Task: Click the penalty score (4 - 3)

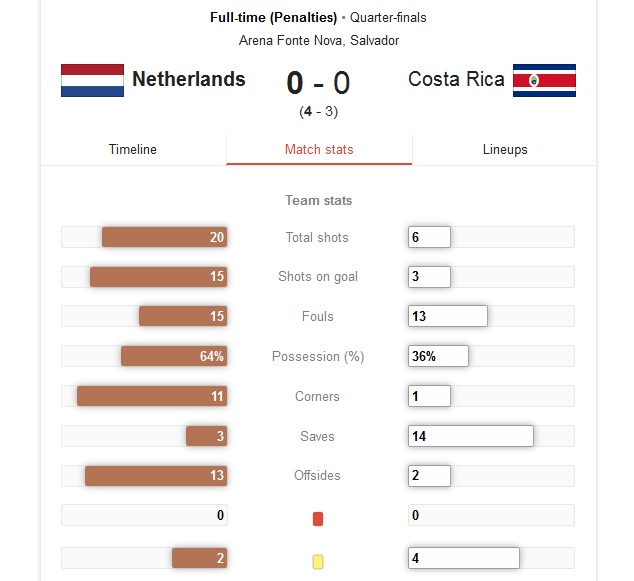Action: point(319,111)
